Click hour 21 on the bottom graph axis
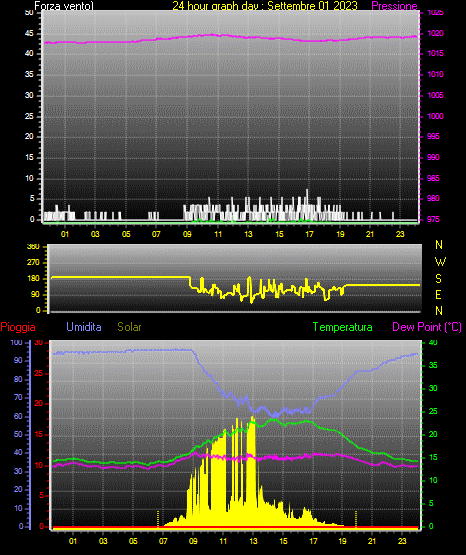The width and height of the screenshot is (466, 555). (x=372, y=541)
